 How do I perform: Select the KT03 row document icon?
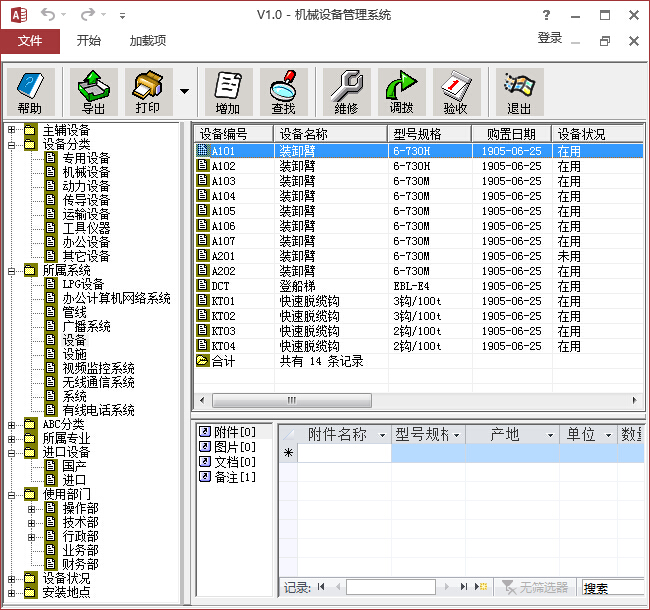pos(202,330)
